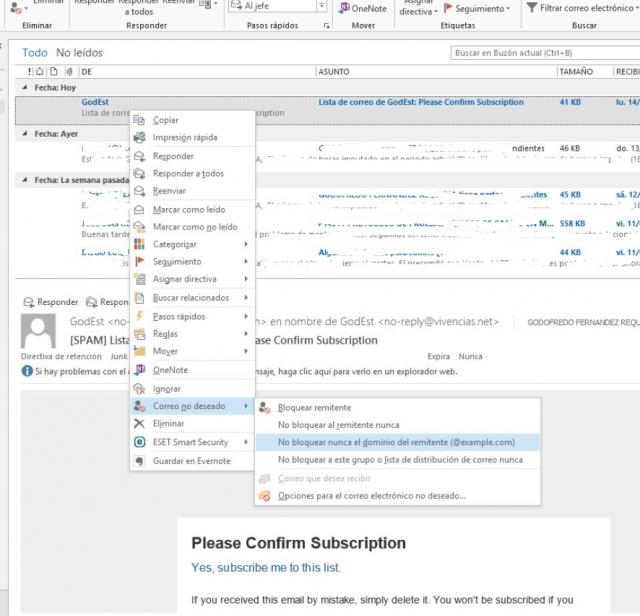Click the sender avatar picture
The height and width of the screenshot is (616, 640).
[x=38, y=331]
